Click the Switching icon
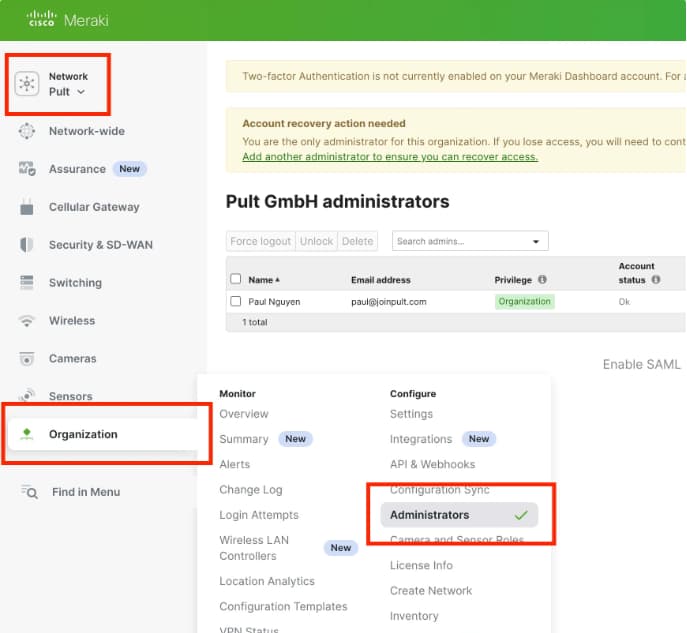Screen dimensions: 687x633 (x=27, y=283)
